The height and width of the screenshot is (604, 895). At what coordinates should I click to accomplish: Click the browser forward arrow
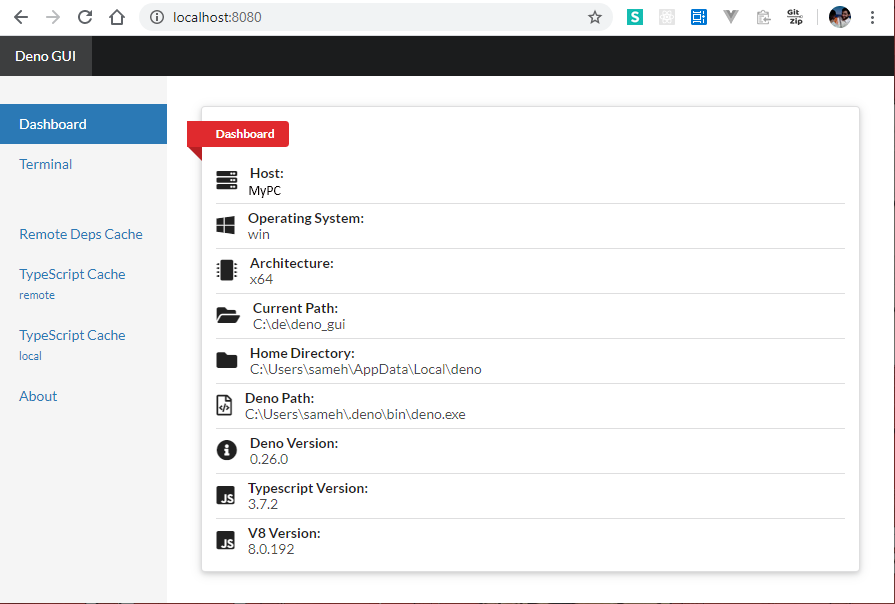pyautogui.click(x=53, y=17)
